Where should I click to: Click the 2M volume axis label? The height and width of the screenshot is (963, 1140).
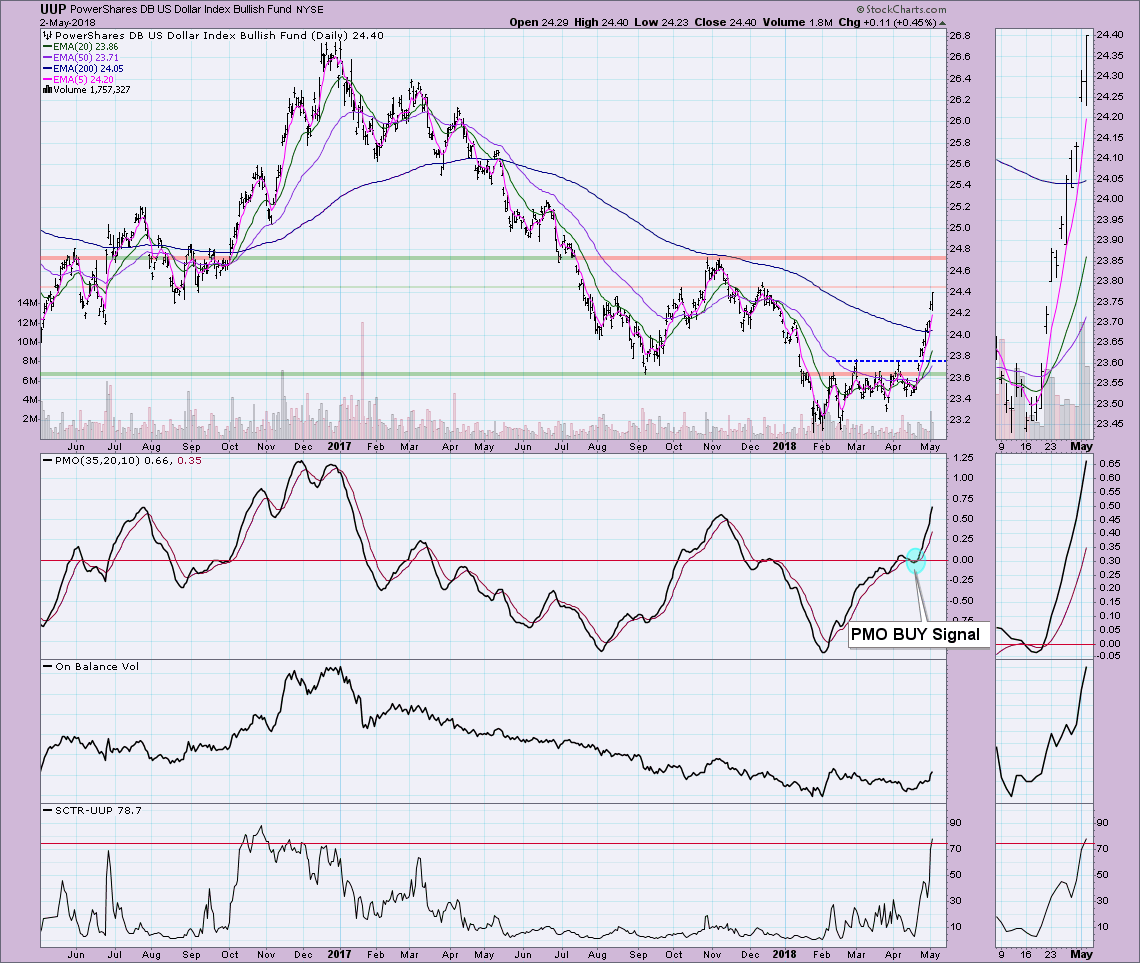31,419
